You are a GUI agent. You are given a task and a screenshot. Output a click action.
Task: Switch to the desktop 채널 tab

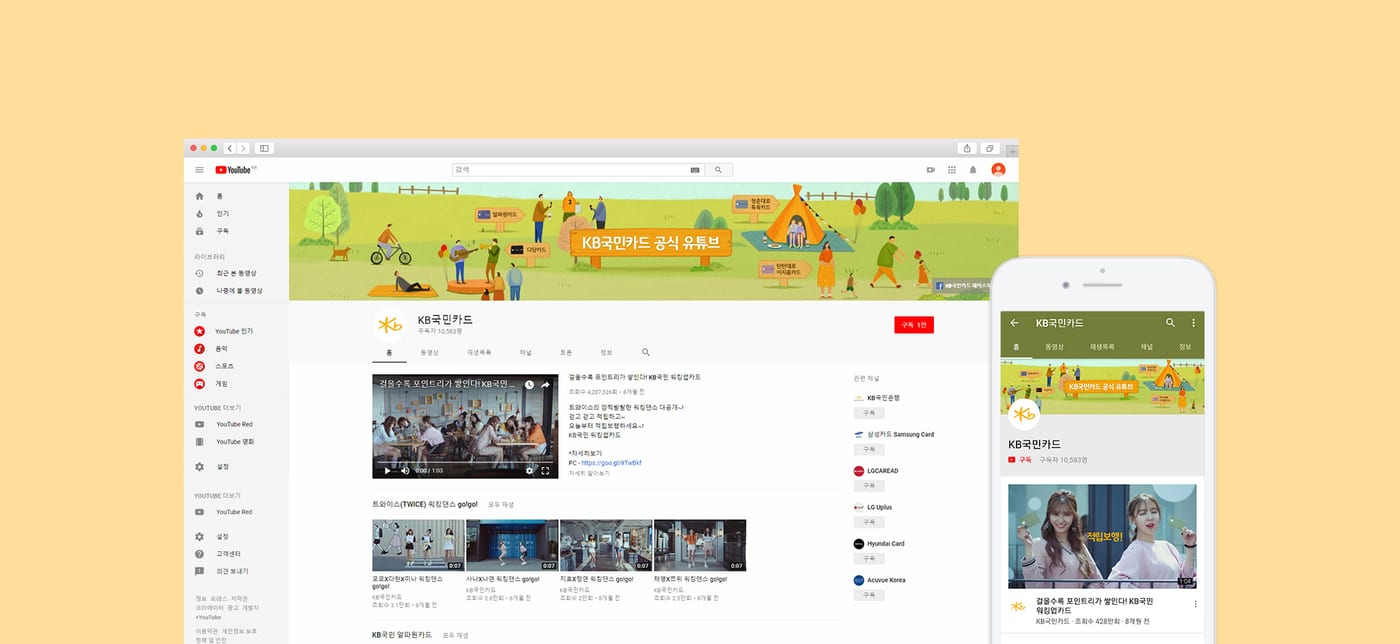tap(526, 353)
